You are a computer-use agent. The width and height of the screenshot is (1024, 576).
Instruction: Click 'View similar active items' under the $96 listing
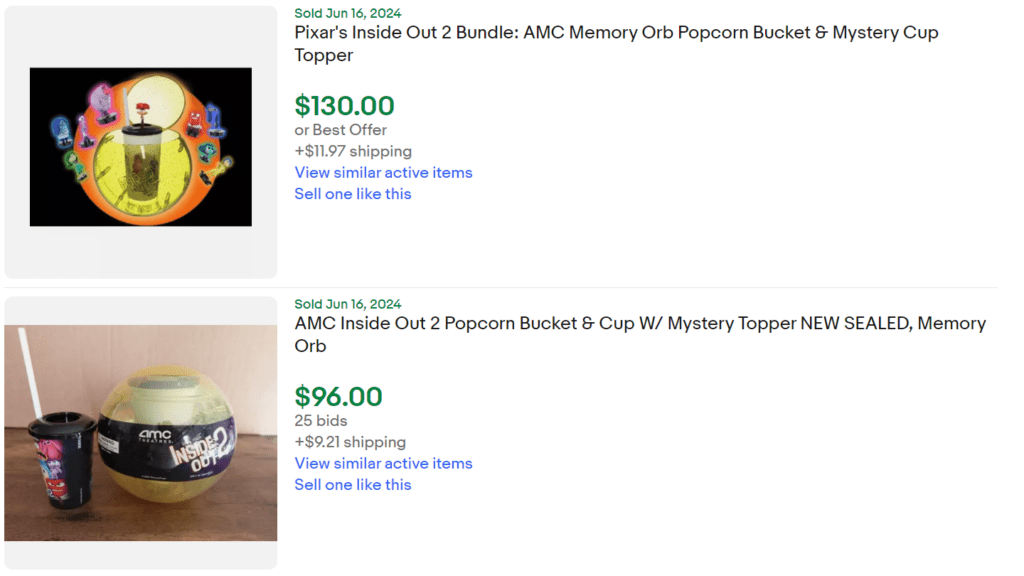coord(383,463)
